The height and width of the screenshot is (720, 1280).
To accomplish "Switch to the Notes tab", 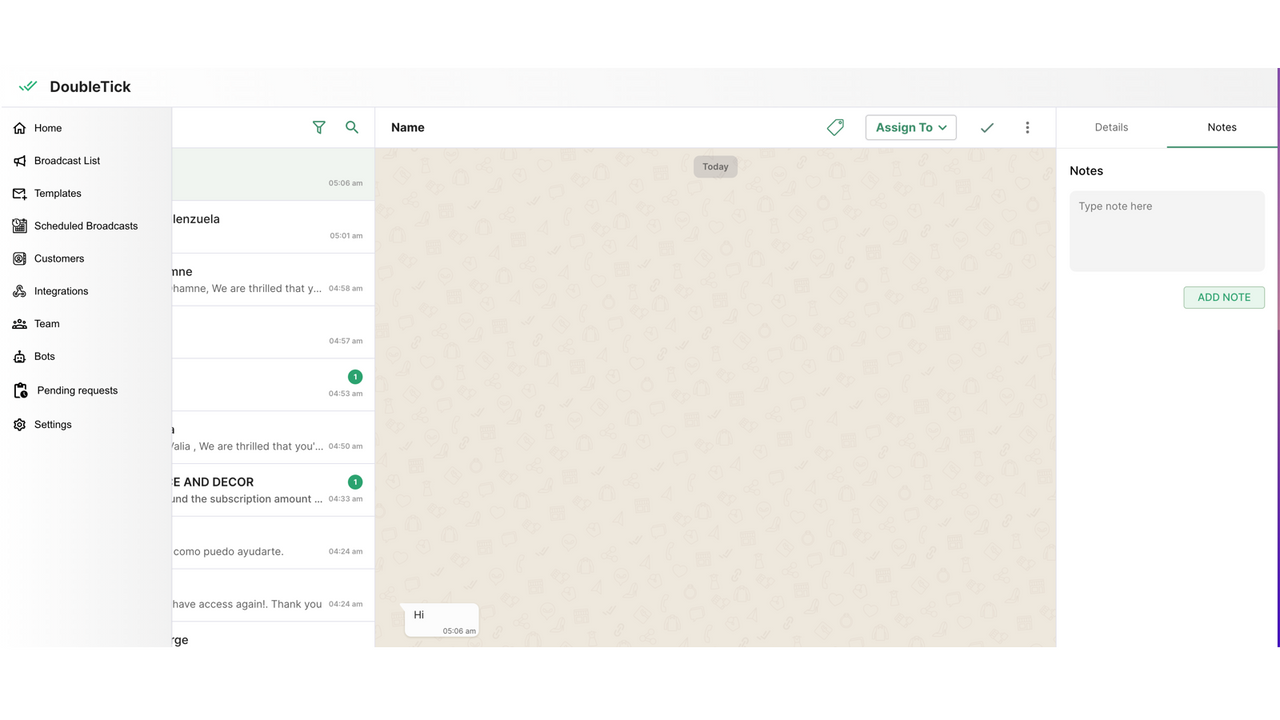I will 1222,127.
